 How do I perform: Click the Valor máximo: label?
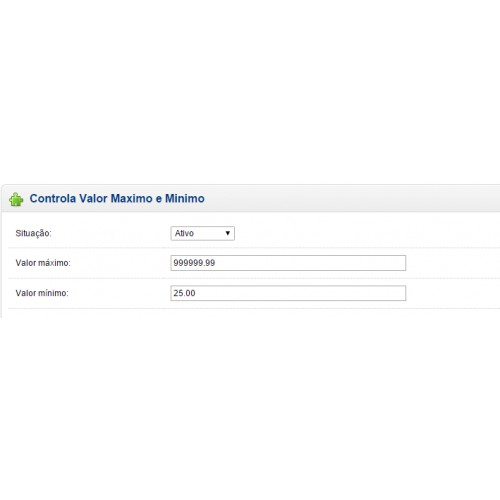click(x=43, y=263)
